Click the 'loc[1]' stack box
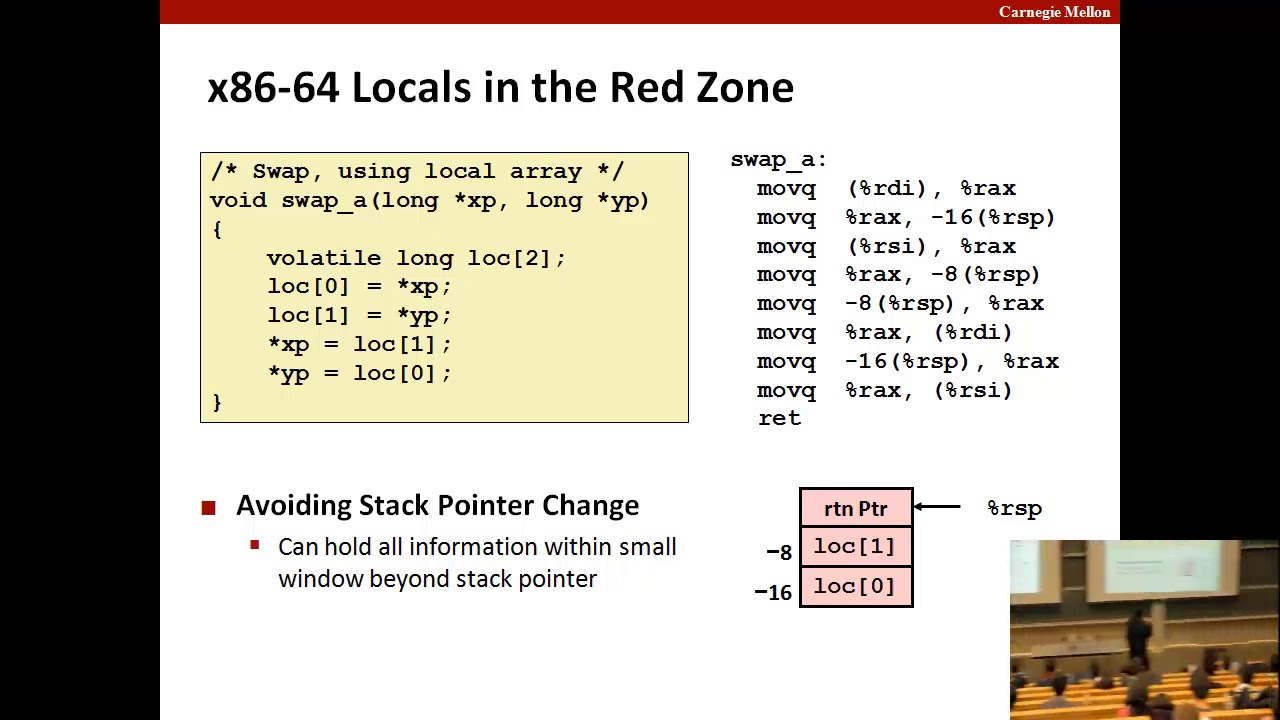 point(856,547)
